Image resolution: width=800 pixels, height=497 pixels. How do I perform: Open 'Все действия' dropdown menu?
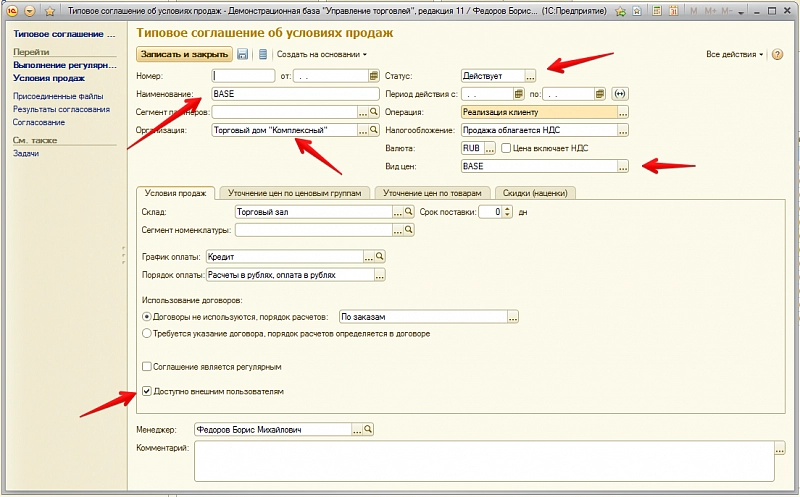(735, 54)
